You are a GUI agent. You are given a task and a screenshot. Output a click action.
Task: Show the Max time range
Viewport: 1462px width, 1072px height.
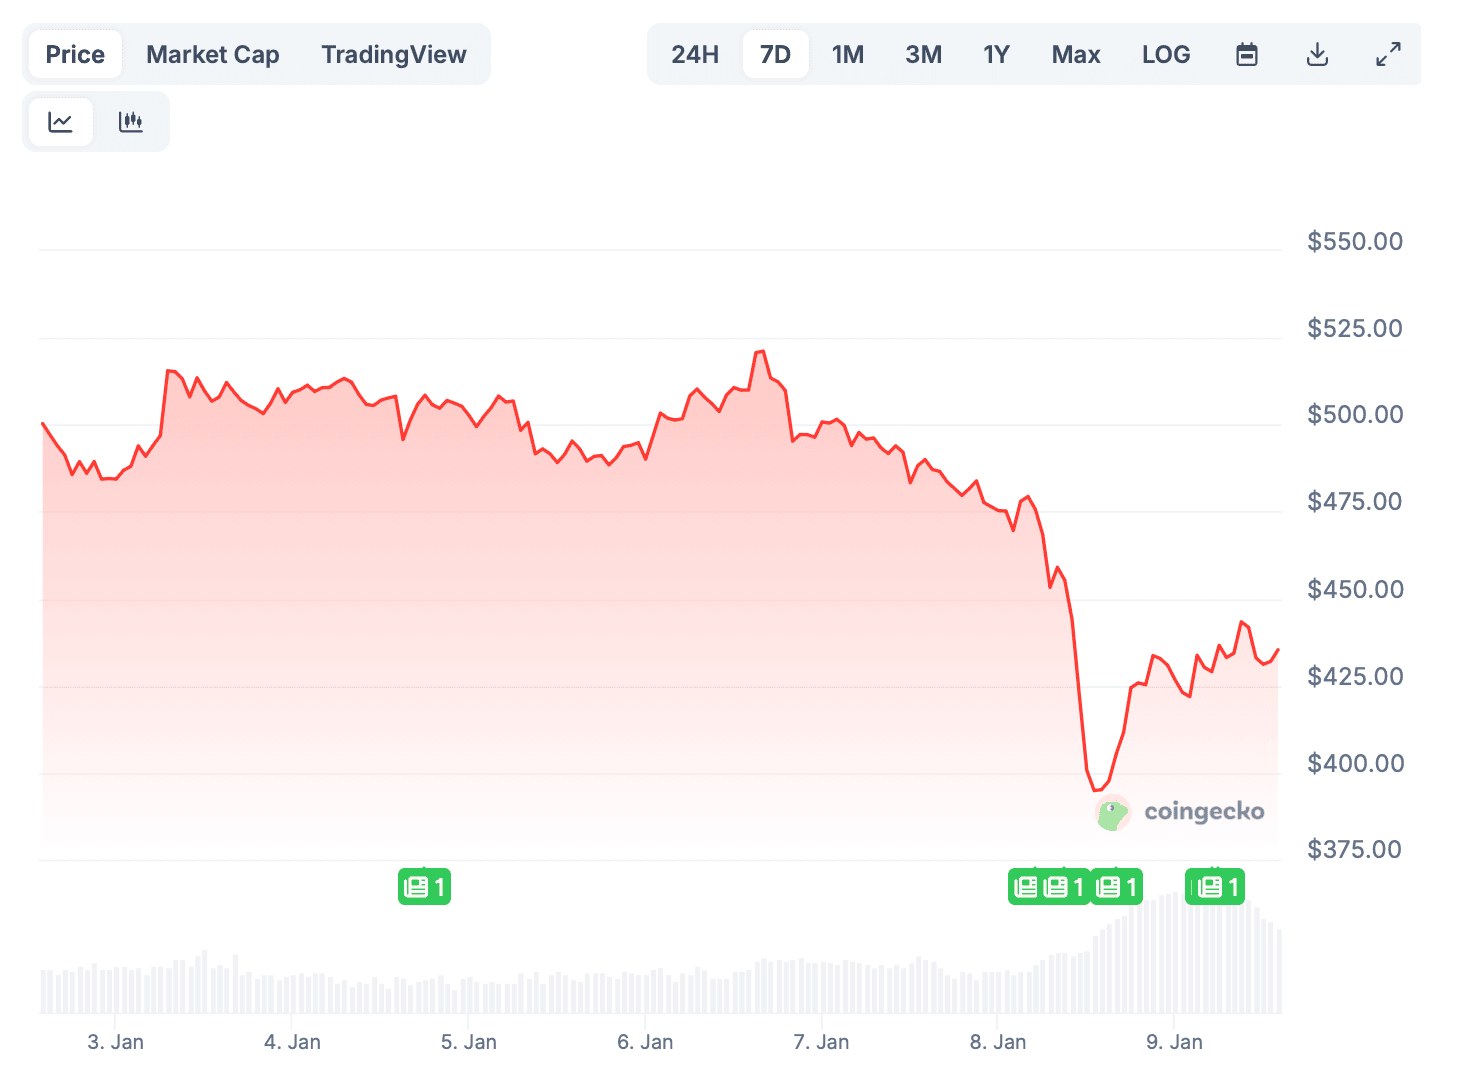tap(1076, 54)
